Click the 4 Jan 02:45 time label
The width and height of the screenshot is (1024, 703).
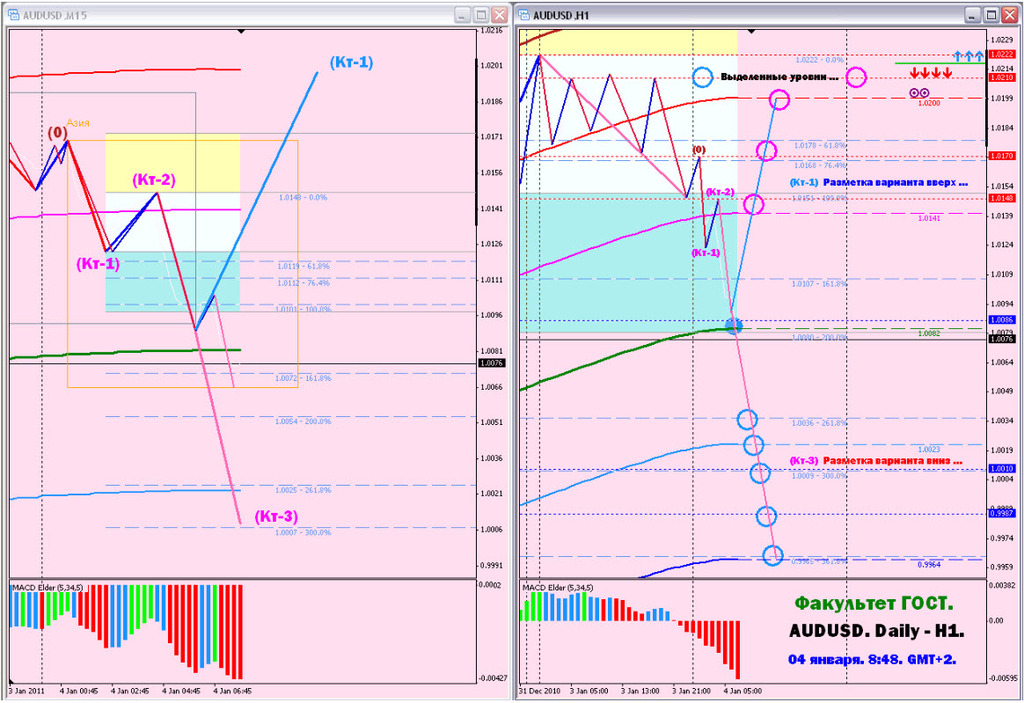[x=130, y=691]
